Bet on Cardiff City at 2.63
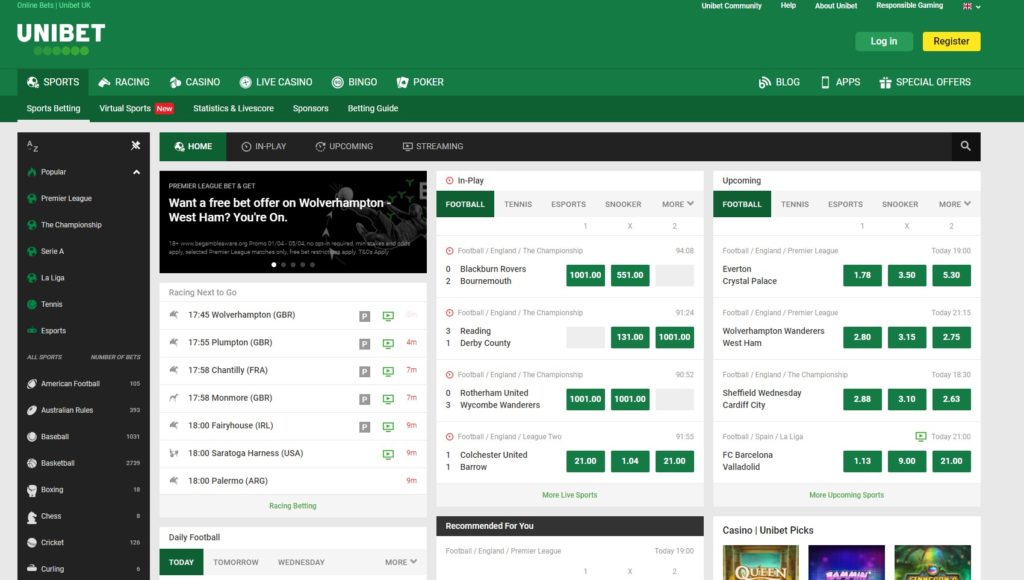 [951, 399]
